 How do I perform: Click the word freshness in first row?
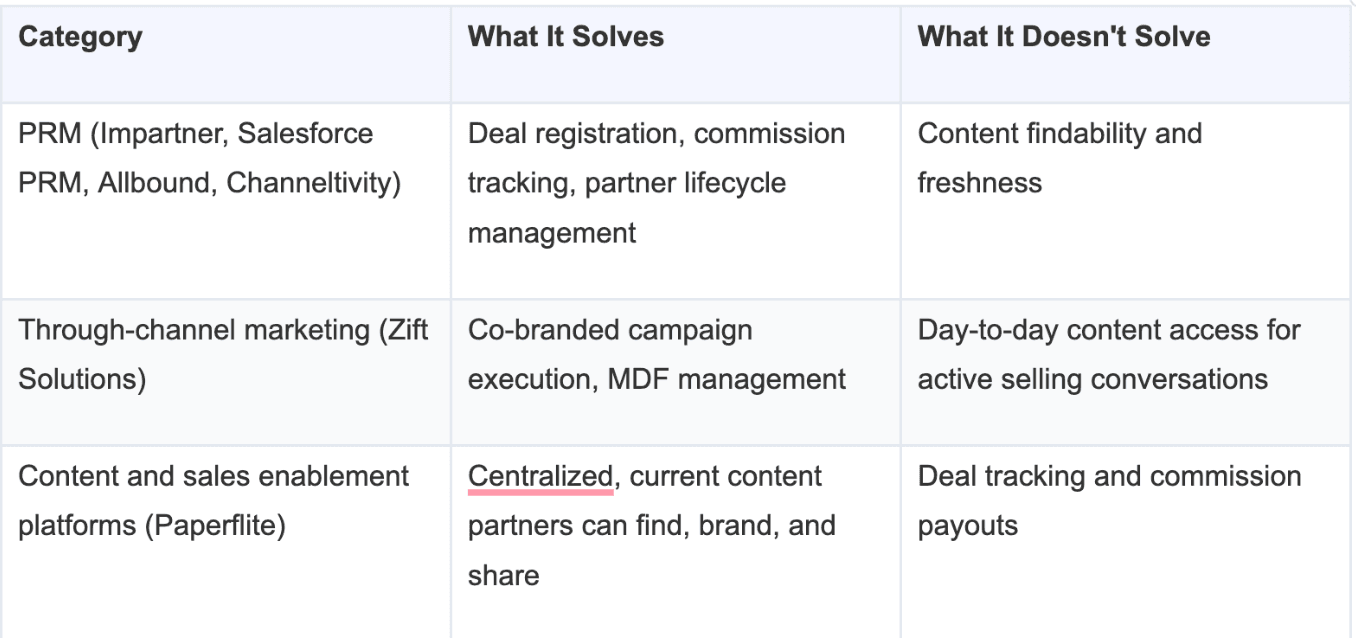979,184
